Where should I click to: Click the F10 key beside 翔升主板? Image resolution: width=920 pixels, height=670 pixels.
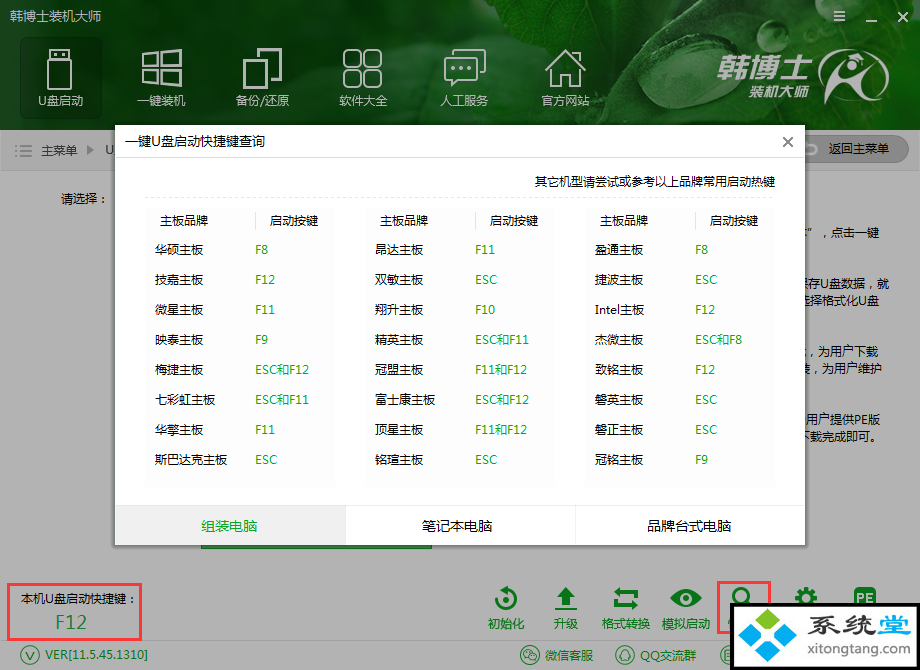[x=485, y=310]
